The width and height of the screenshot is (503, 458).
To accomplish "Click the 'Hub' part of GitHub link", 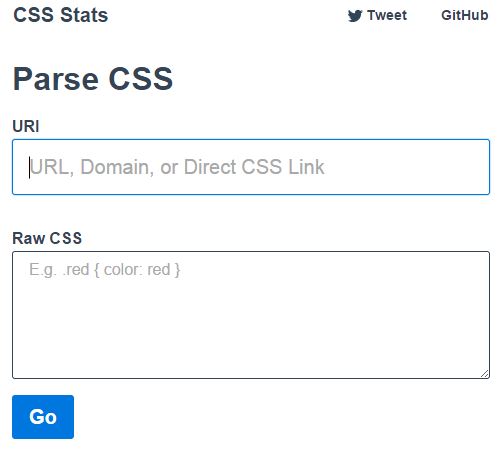I will tap(476, 15).
